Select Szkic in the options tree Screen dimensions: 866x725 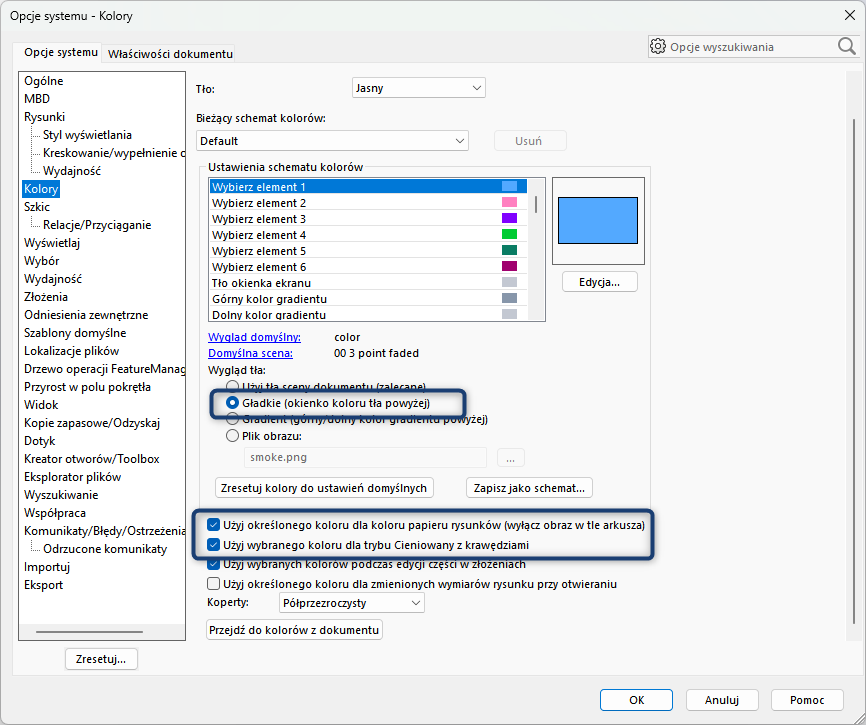coord(37,207)
